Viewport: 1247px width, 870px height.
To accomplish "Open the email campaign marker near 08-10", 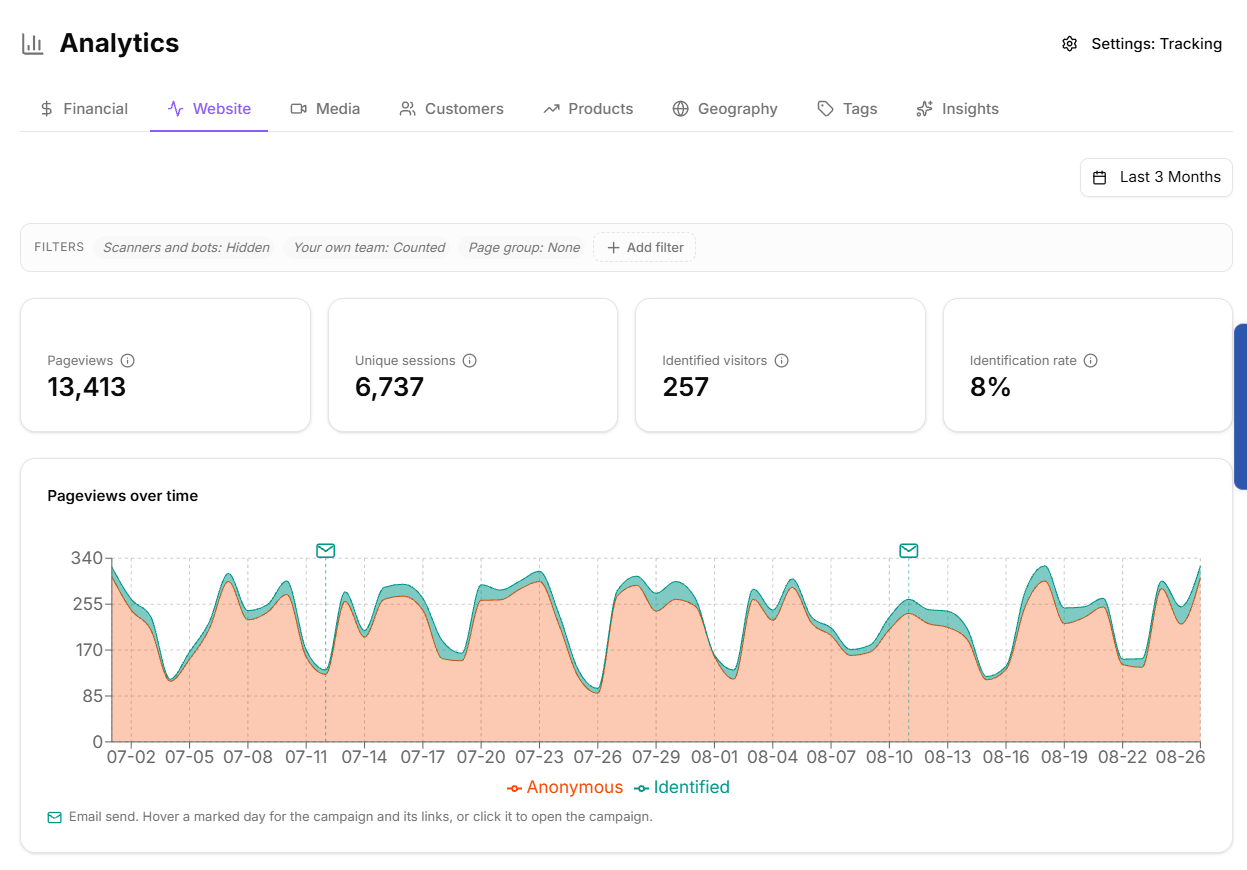I will [908, 550].
